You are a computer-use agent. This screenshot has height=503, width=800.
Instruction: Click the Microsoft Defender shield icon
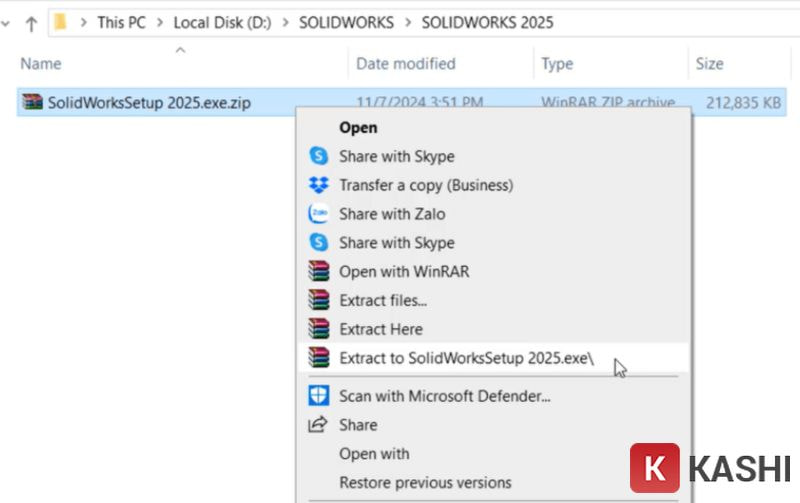pyautogui.click(x=319, y=396)
